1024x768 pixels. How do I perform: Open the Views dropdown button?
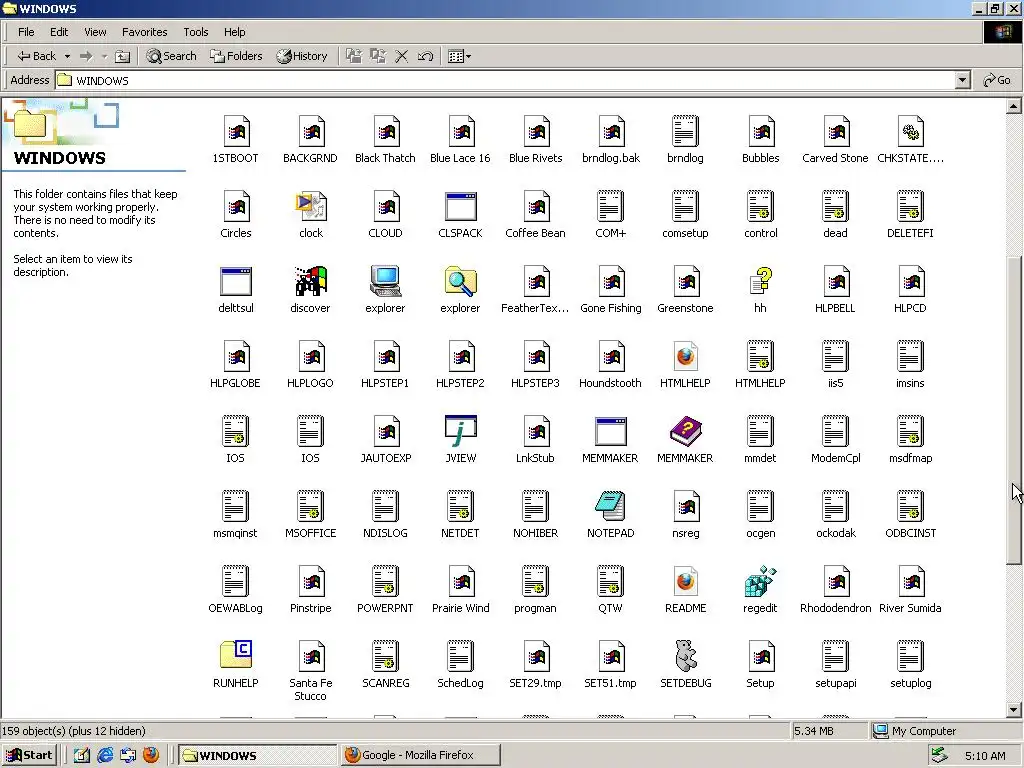tap(460, 56)
